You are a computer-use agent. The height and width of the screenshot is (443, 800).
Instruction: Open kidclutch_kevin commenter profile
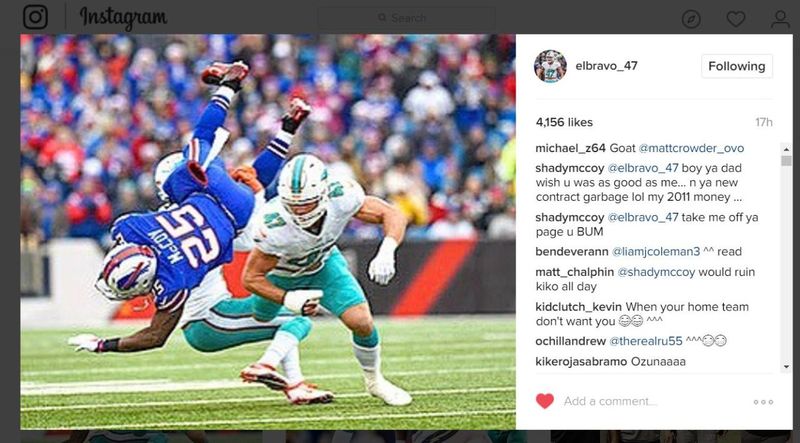[579, 307]
